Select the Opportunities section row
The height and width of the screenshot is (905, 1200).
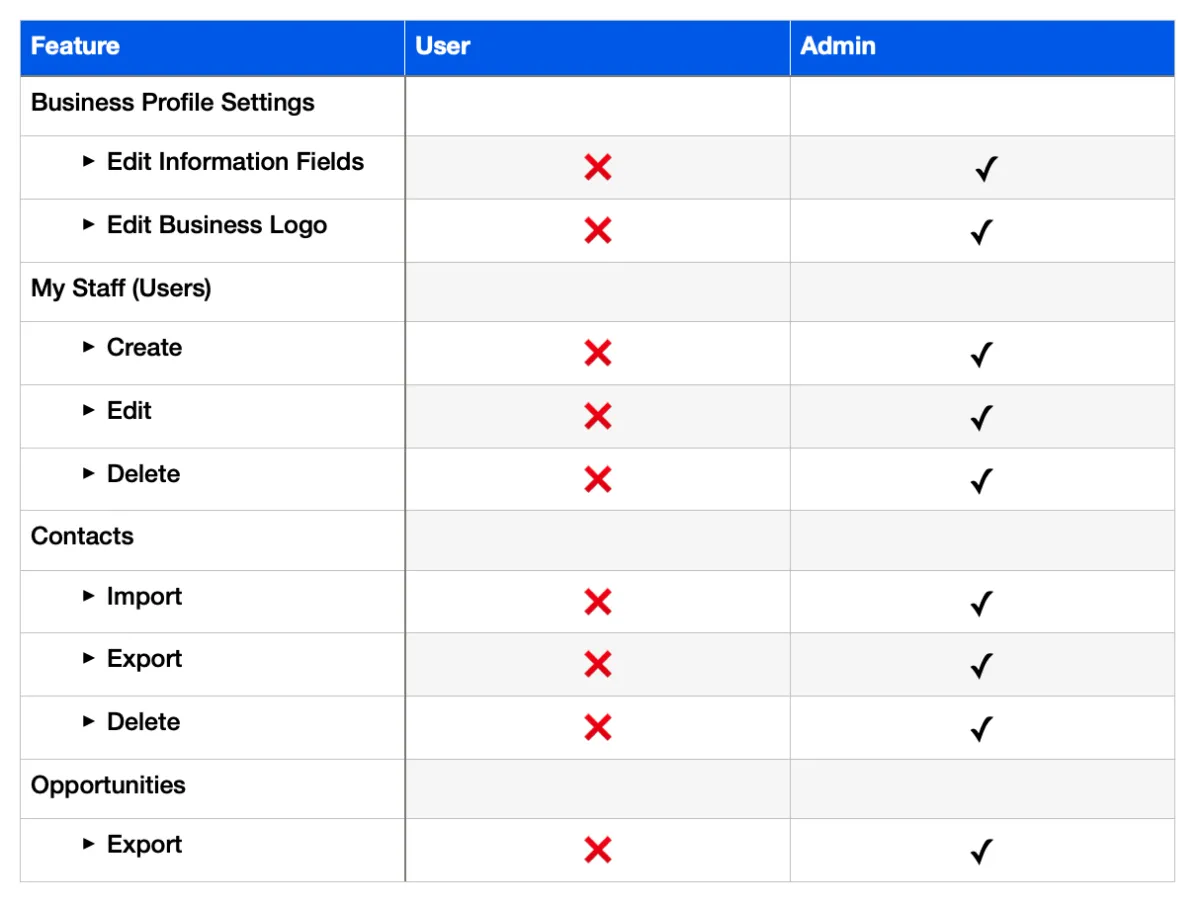coord(108,785)
